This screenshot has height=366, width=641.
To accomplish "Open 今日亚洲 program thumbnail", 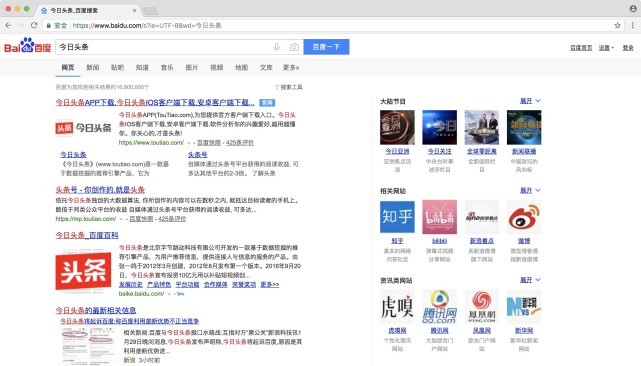I will click(x=397, y=127).
